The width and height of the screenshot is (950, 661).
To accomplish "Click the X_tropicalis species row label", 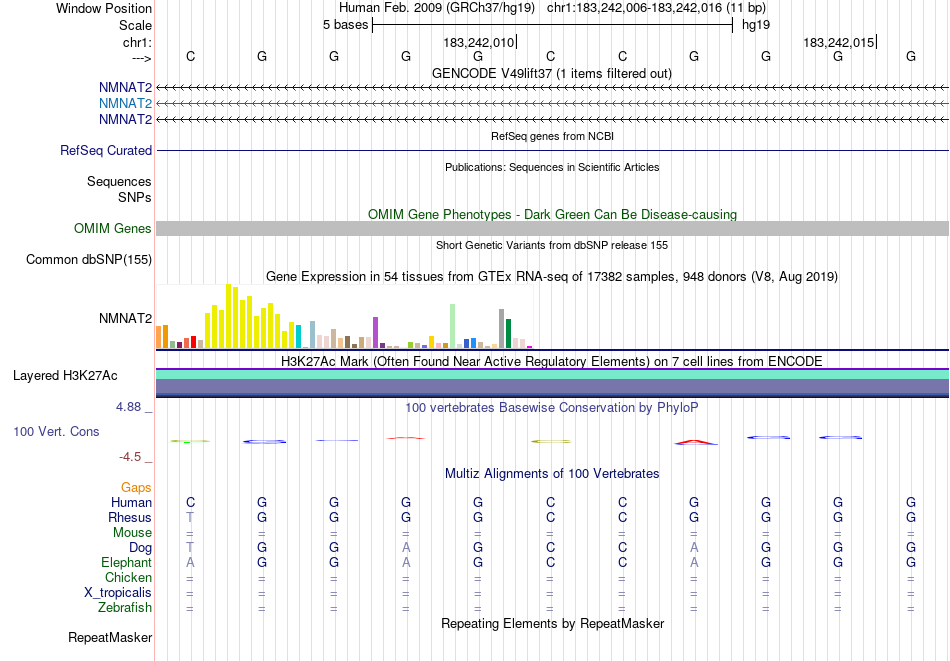I will click(x=118, y=593).
